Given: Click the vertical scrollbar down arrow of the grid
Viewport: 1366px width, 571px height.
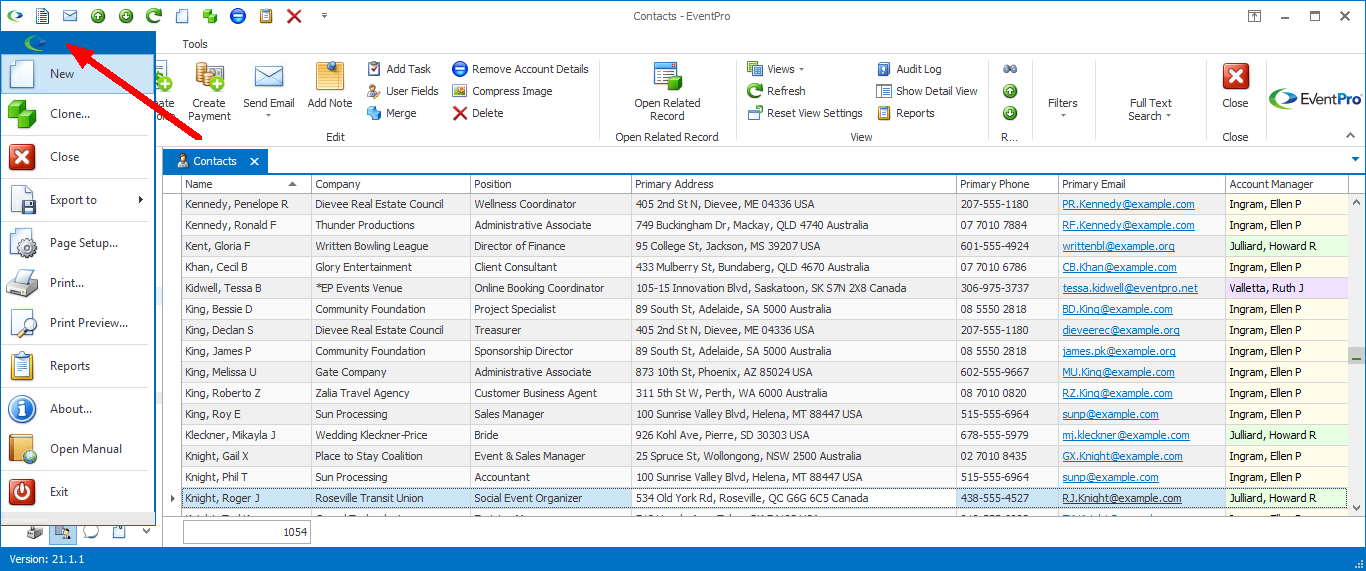Looking at the screenshot, I should tap(1356, 507).
